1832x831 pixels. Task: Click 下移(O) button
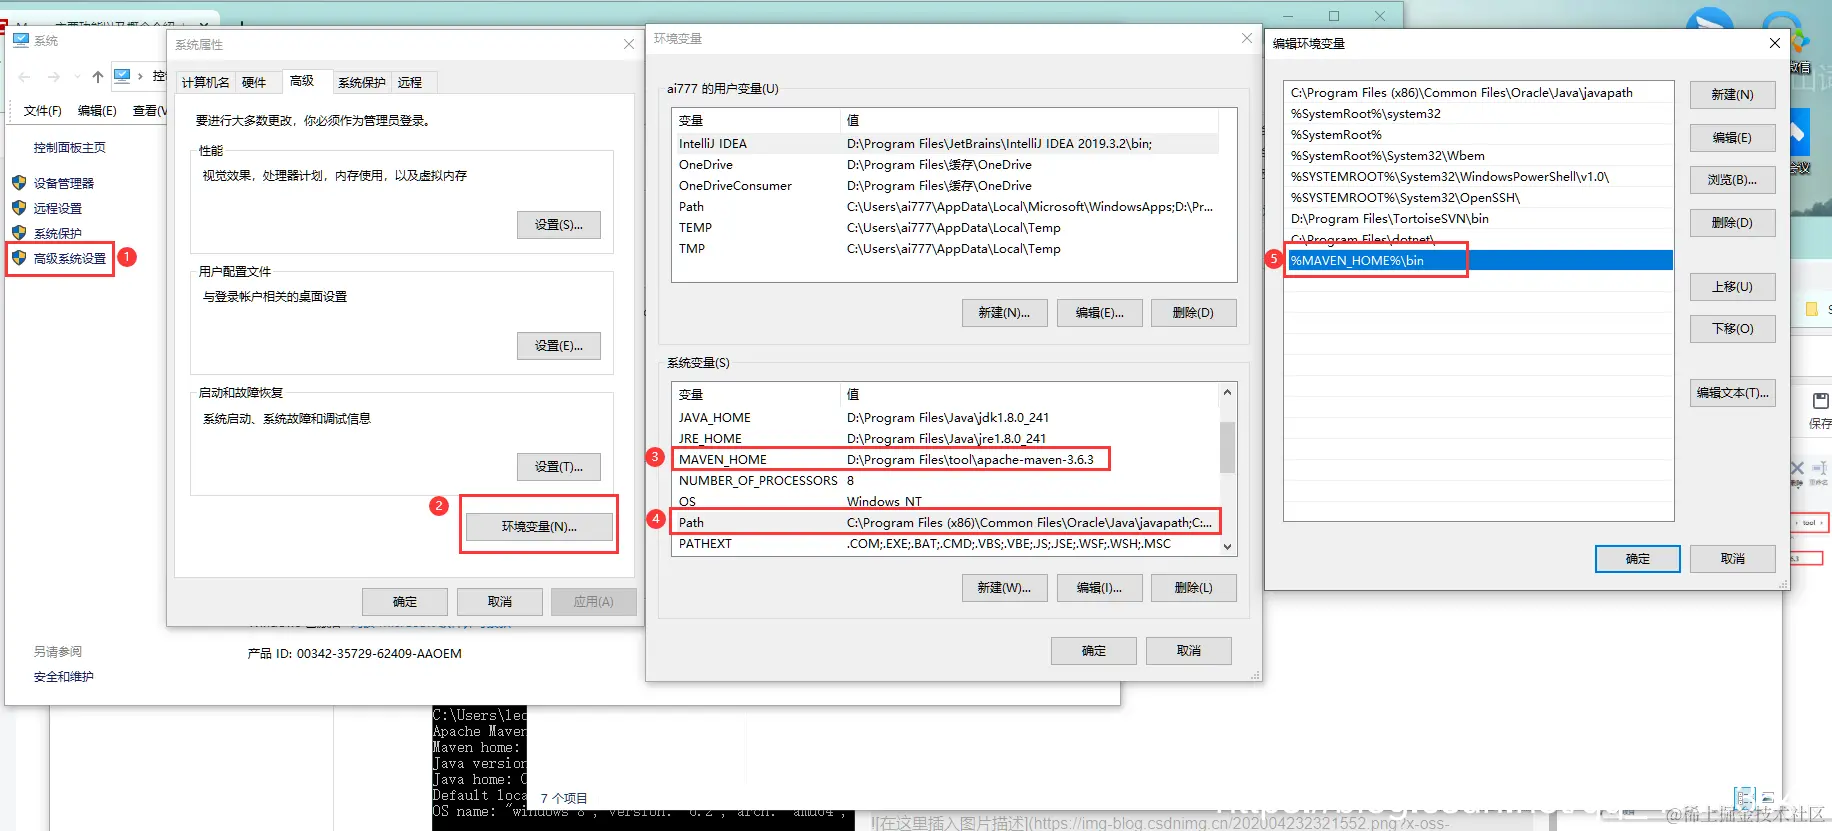[x=1732, y=329]
